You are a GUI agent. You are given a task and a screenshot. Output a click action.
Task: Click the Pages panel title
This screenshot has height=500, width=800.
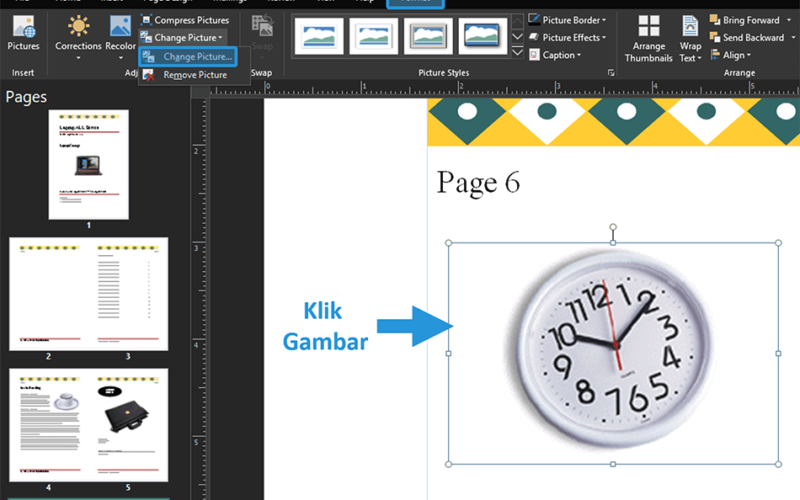click(26, 97)
